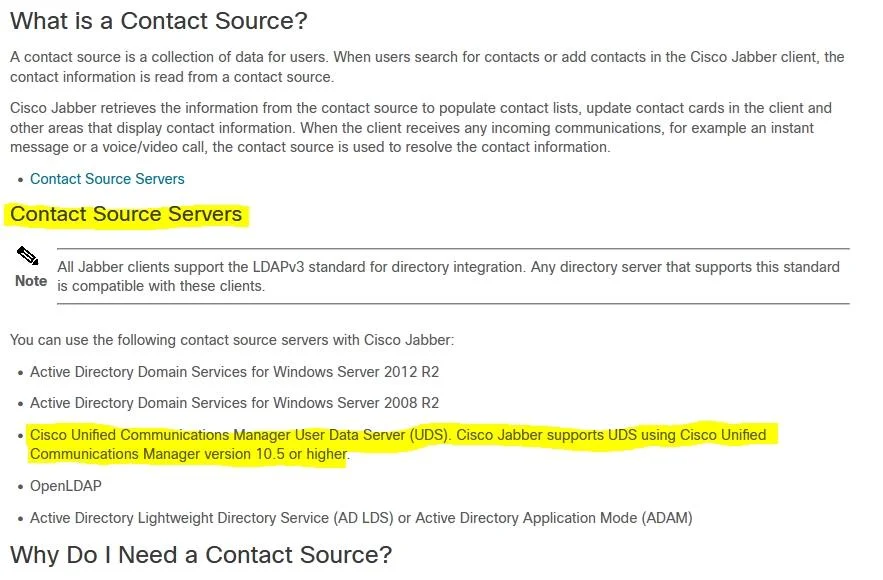Screen dimensions: 883x580
Task: Select the OpenLDAP bullet item
Action: [66, 486]
